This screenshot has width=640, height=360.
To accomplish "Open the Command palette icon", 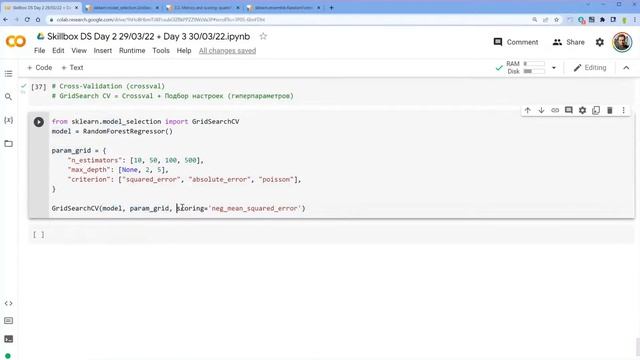I will [8, 321].
